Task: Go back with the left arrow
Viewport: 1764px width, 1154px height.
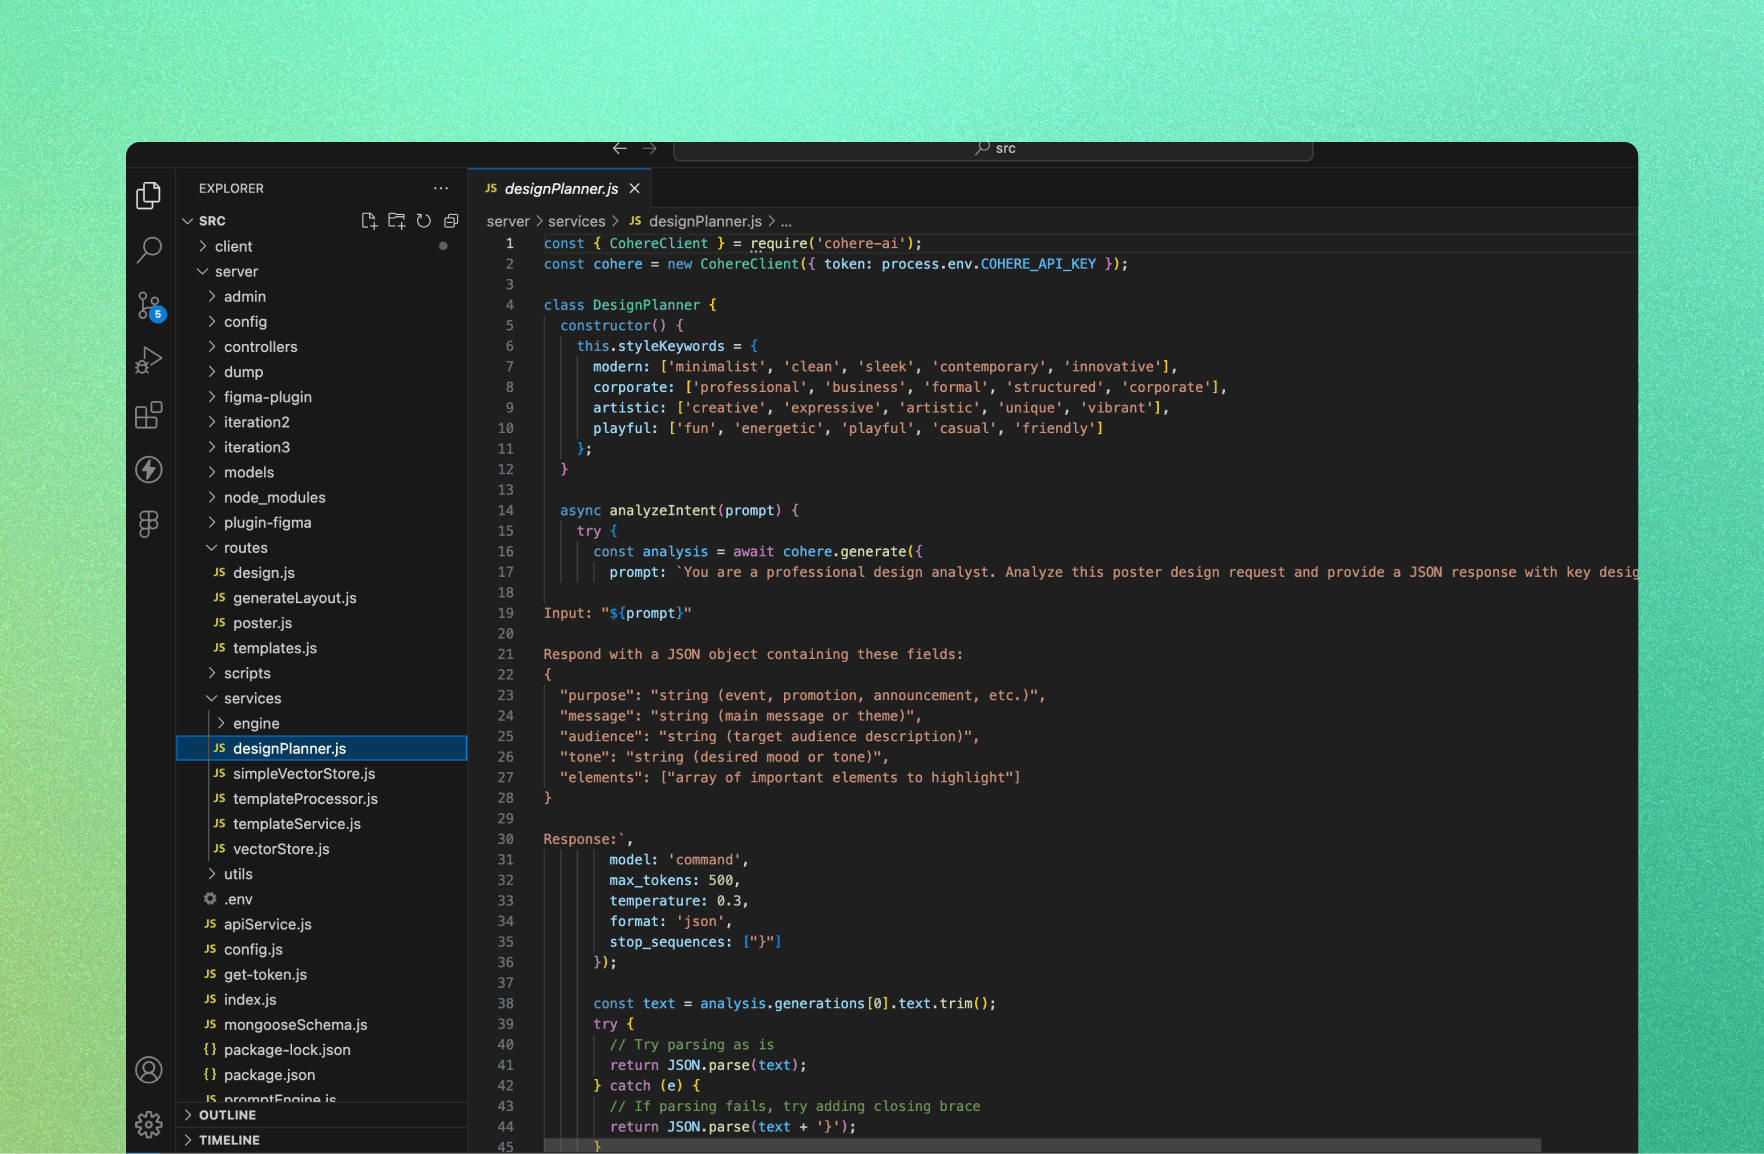Action: pos(620,148)
